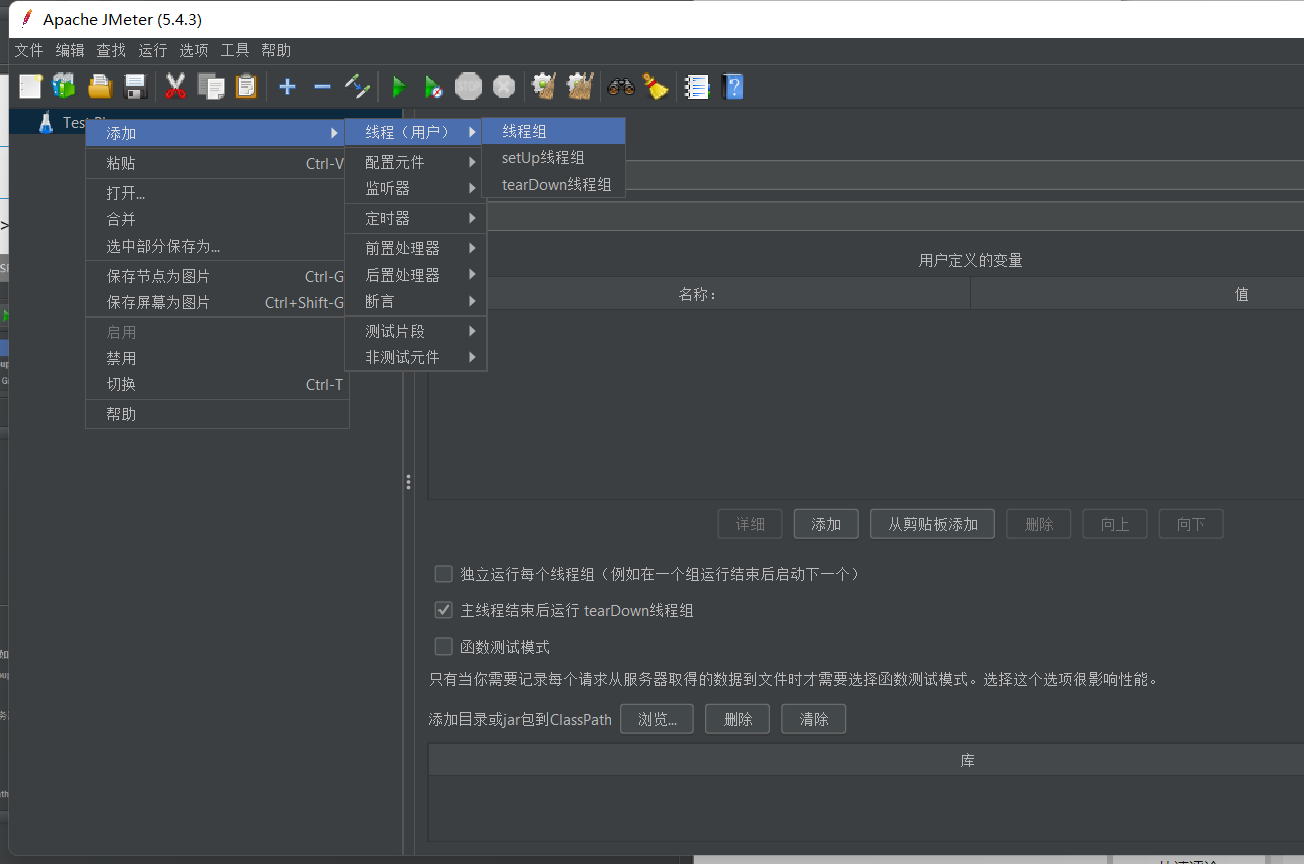Viewport: 1304px width, 864px height.
Task: Open the 查找 menu
Action: click(x=111, y=50)
